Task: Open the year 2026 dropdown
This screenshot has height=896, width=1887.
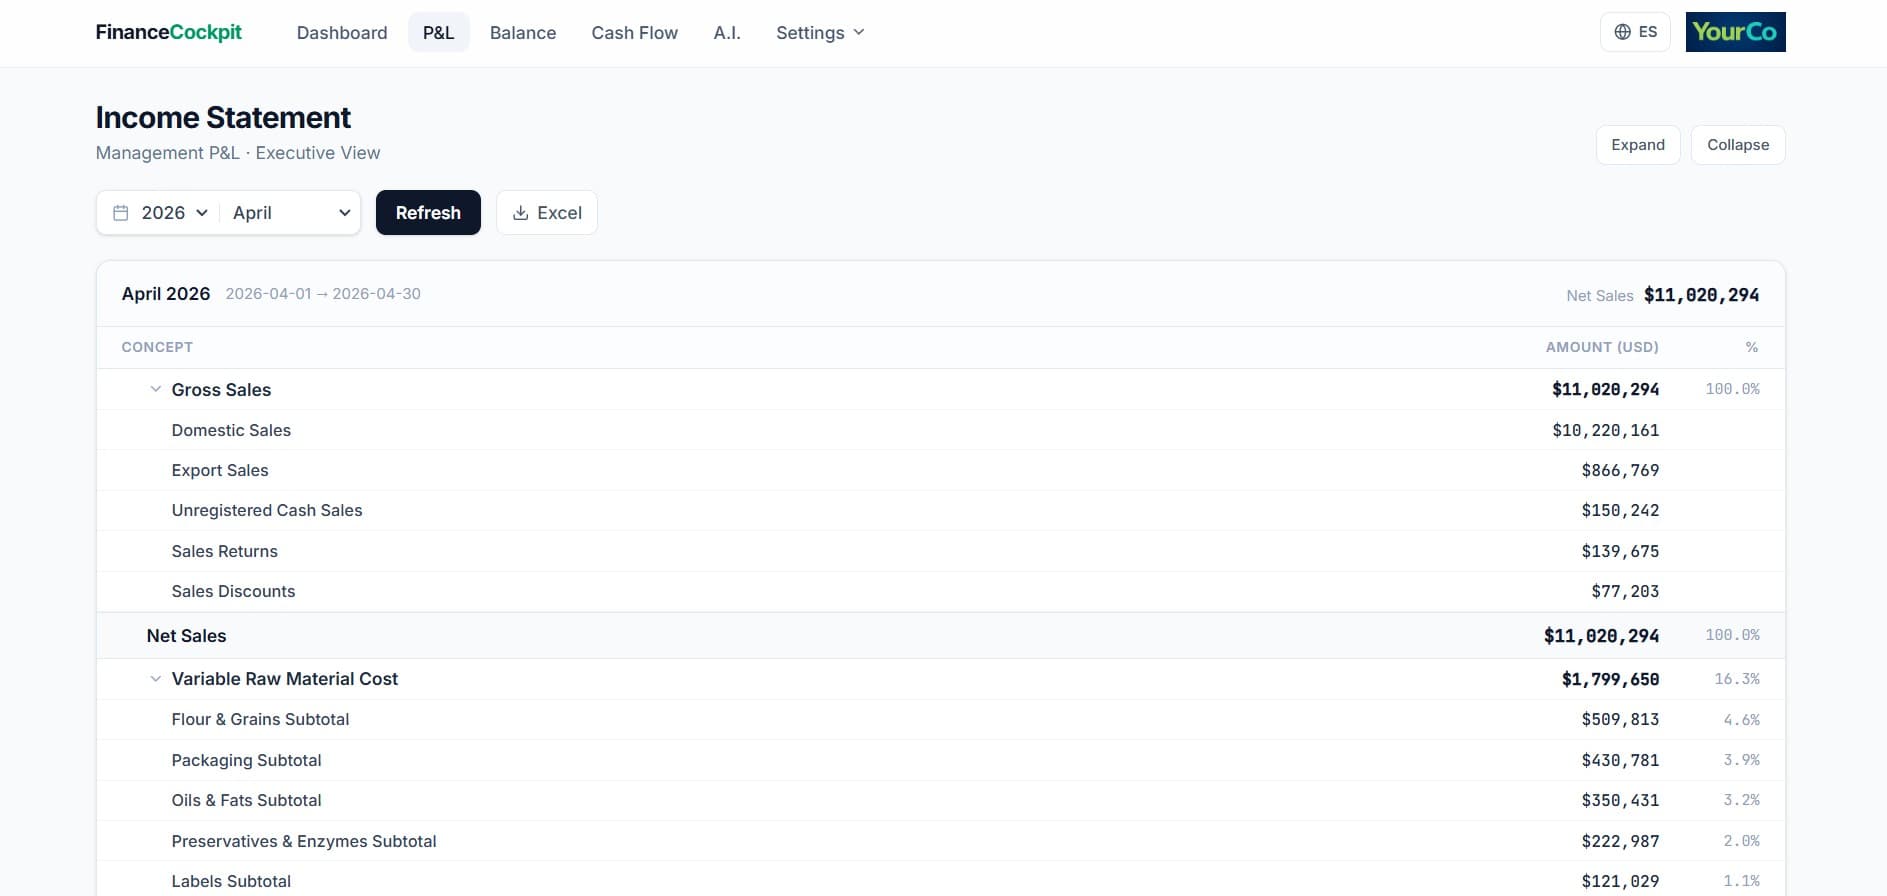Action: point(174,213)
